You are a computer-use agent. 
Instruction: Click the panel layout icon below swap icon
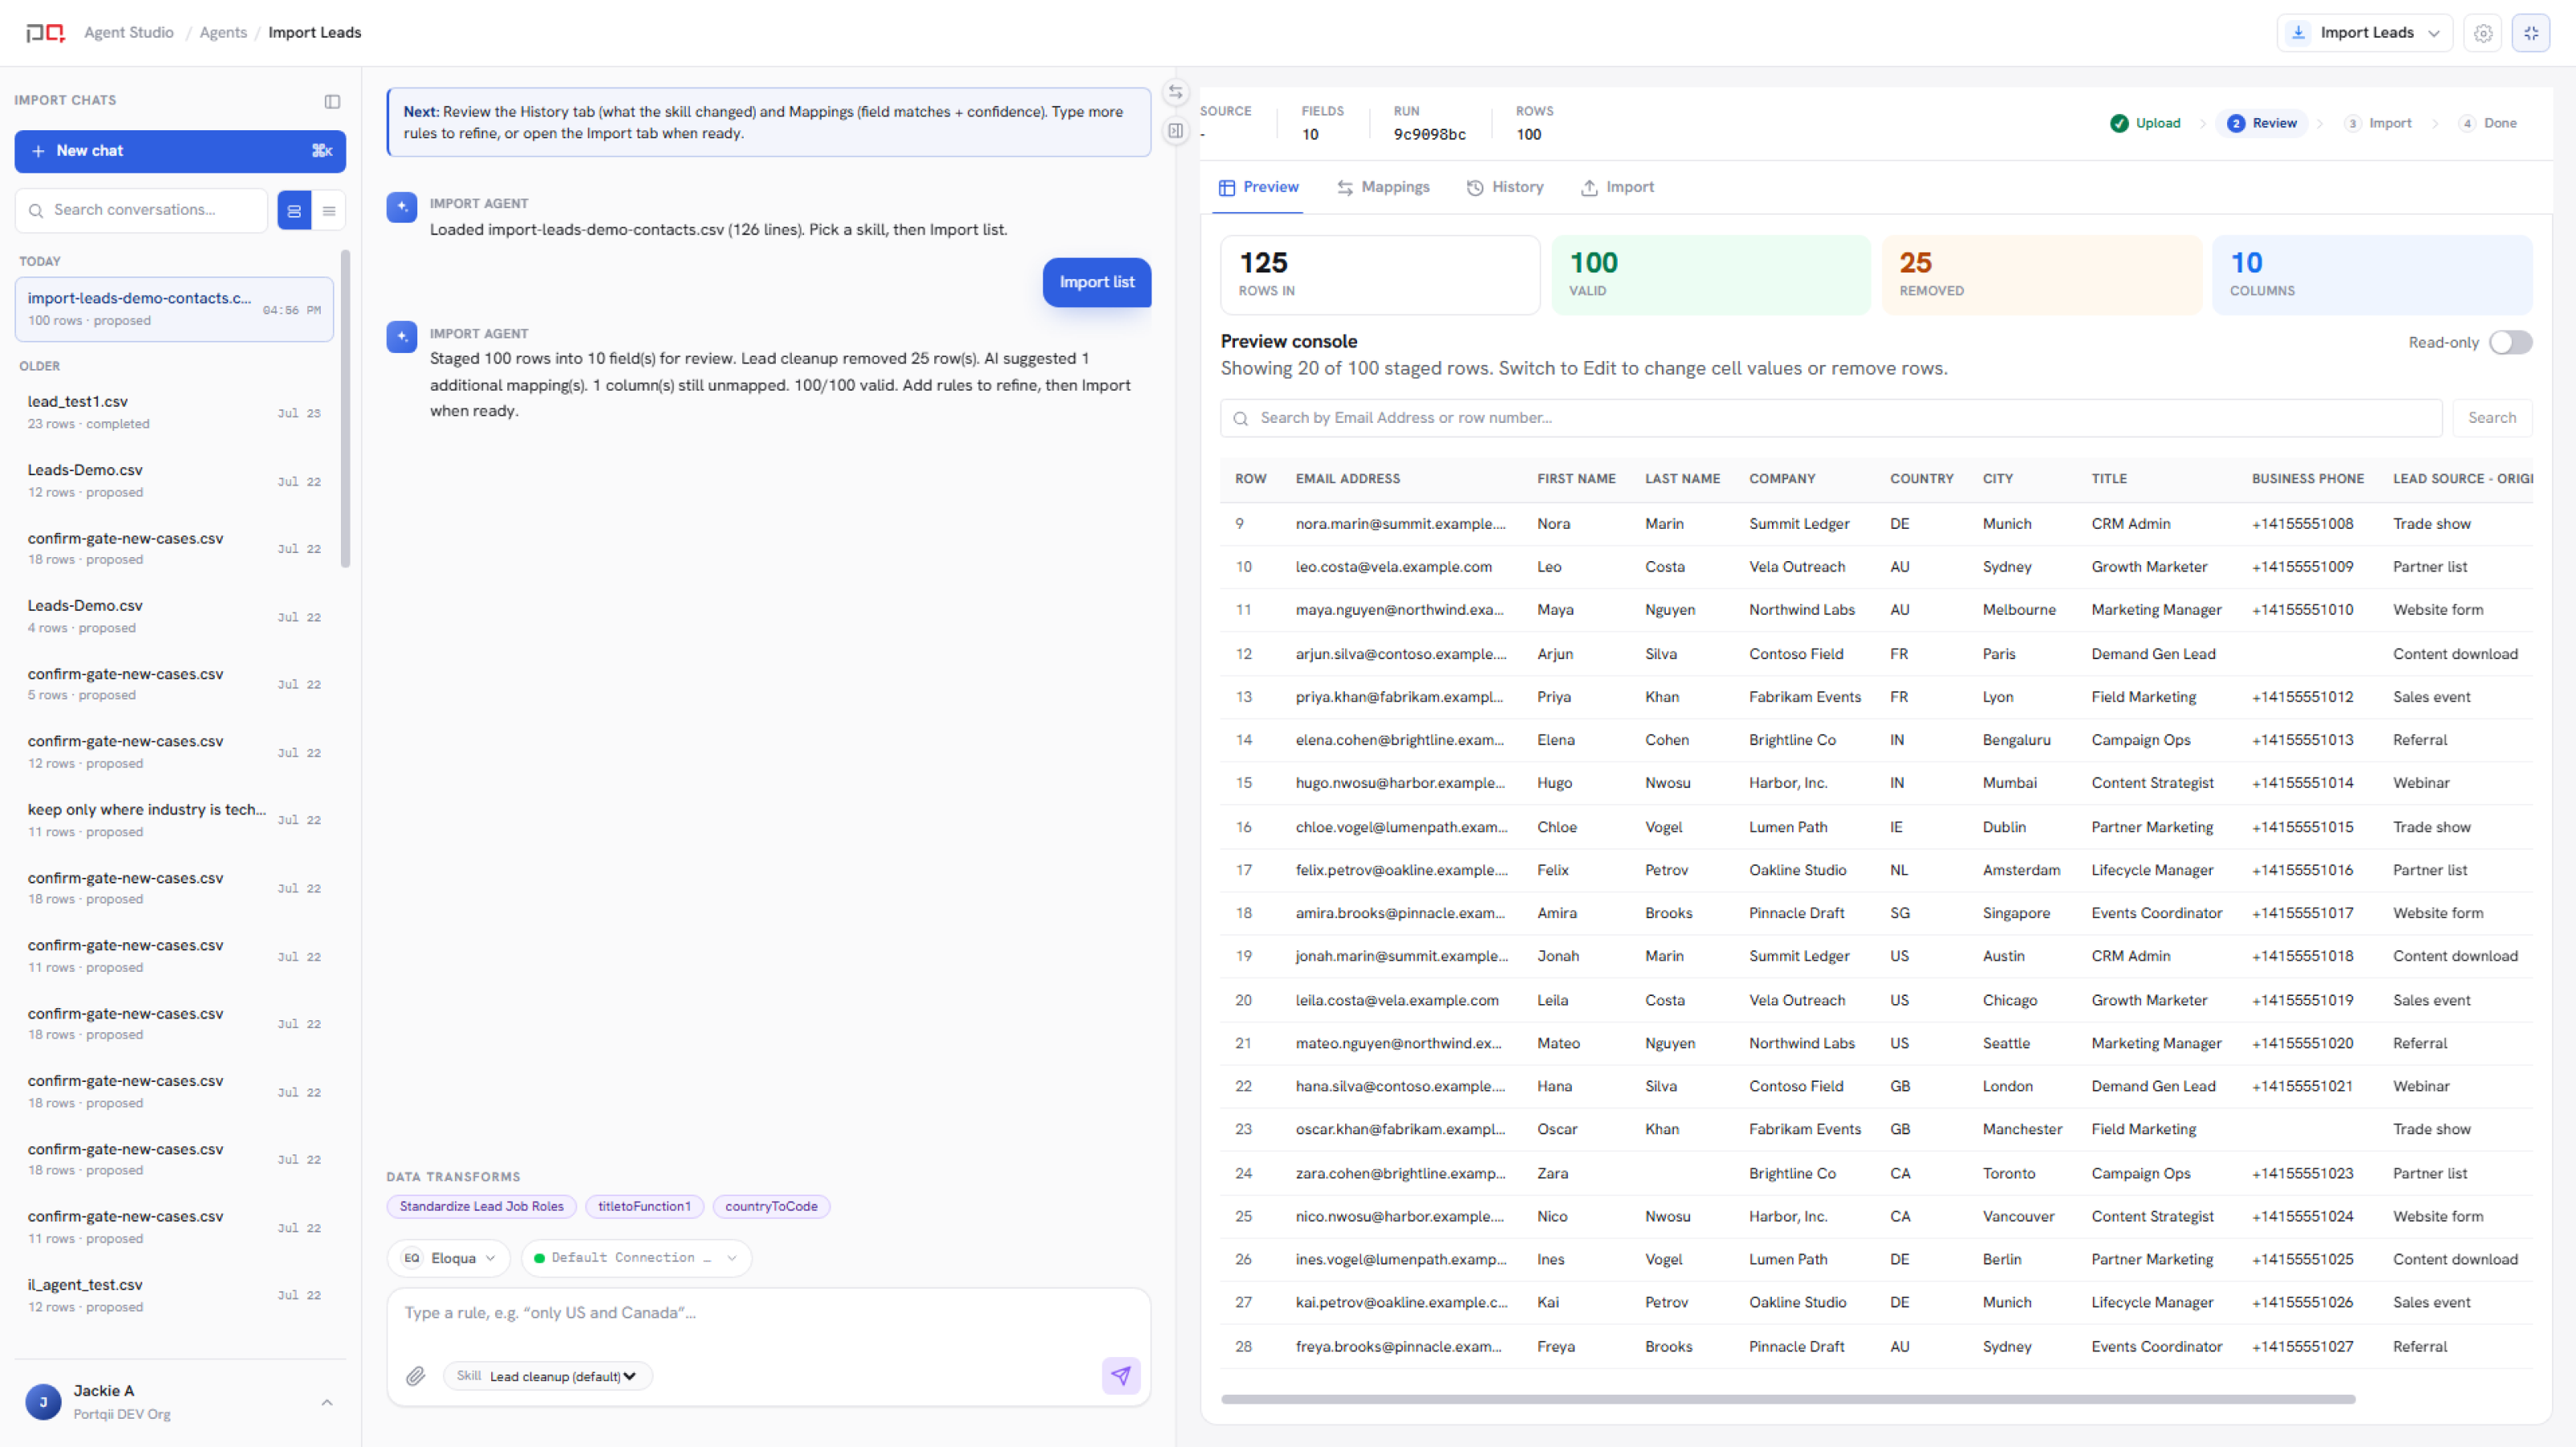point(1176,130)
